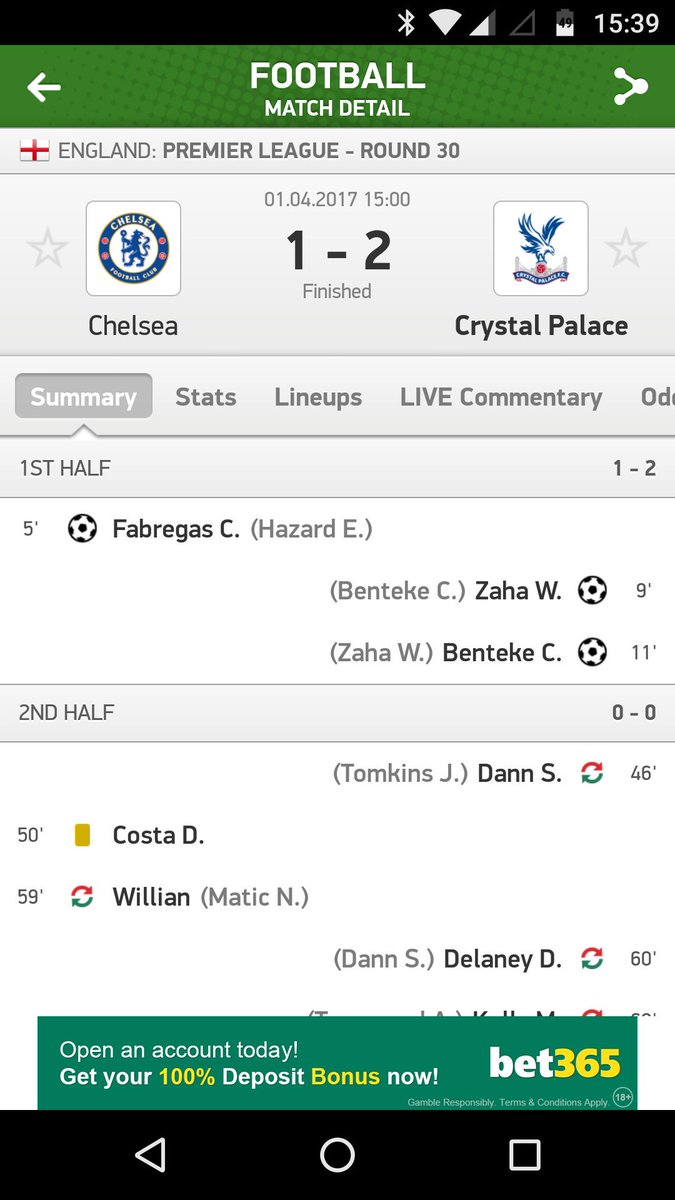
Task: Open the share icon in header
Action: (x=630, y=88)
